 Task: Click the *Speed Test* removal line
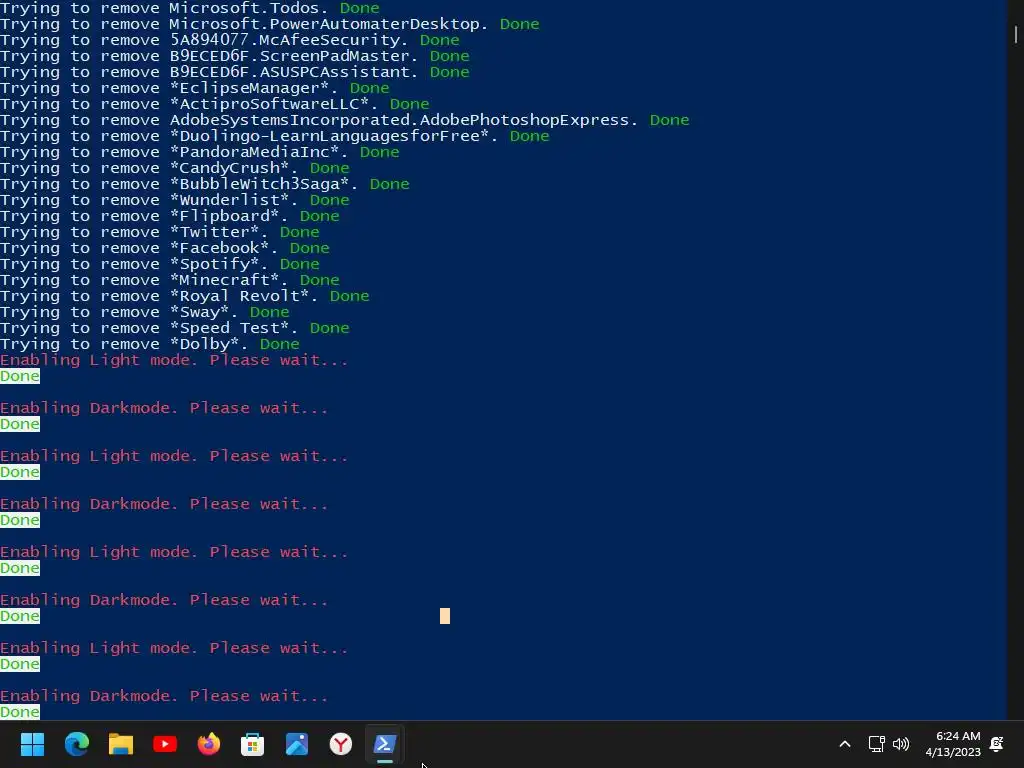click(x=175, y=328)
